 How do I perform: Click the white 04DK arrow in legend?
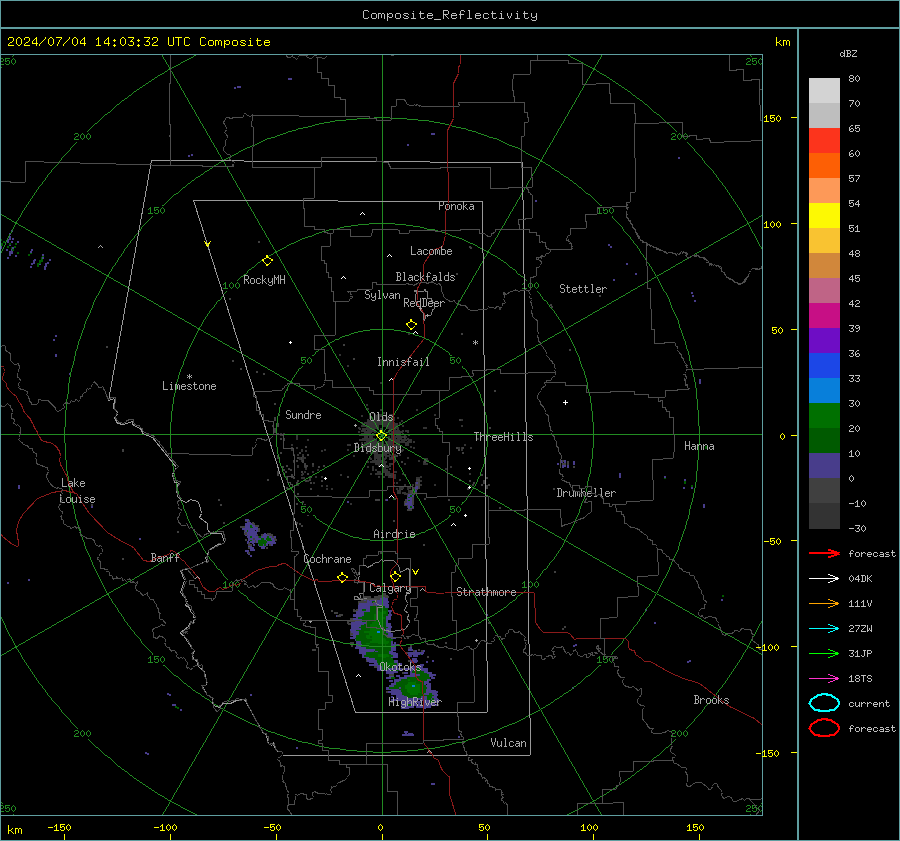click(824, 579)
